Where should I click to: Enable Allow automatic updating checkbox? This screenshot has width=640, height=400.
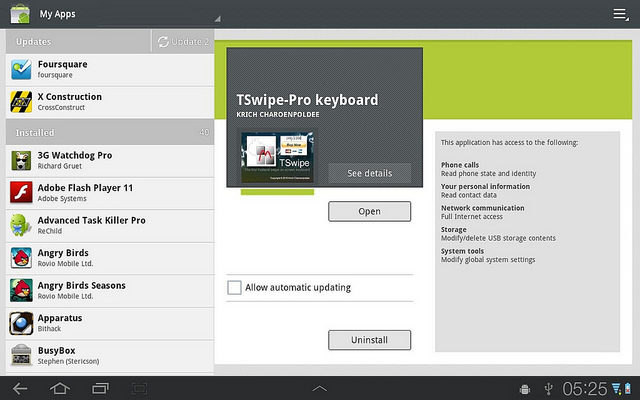tap(234, 287)
